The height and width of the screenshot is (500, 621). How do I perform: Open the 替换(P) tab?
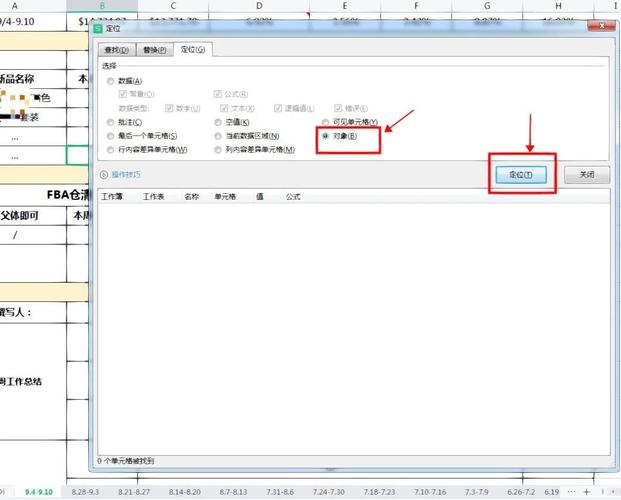[x=154, y=50]
